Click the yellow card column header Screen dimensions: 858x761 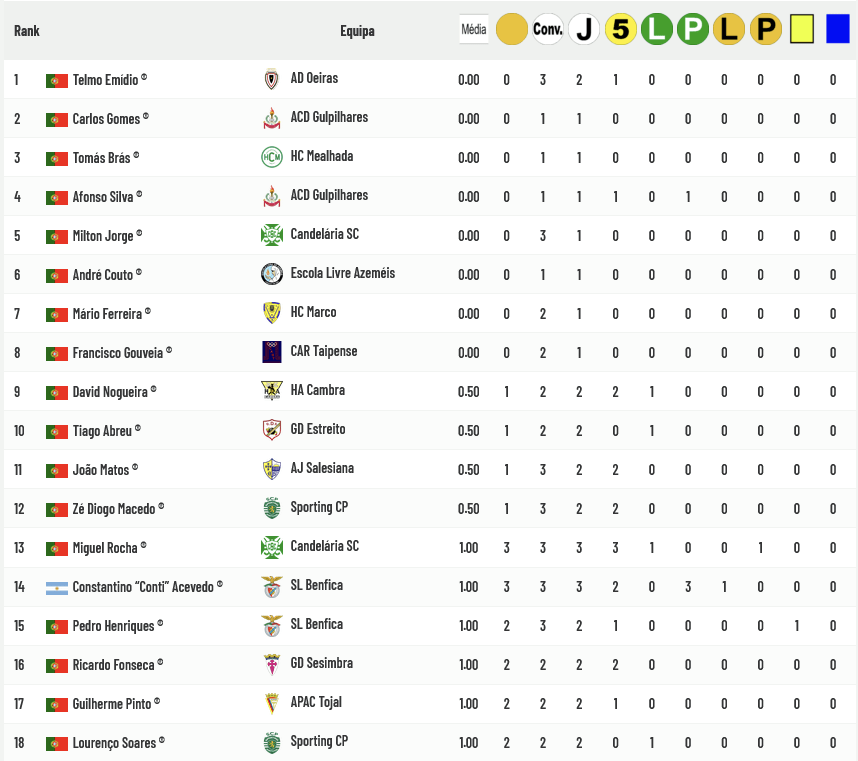801,30
